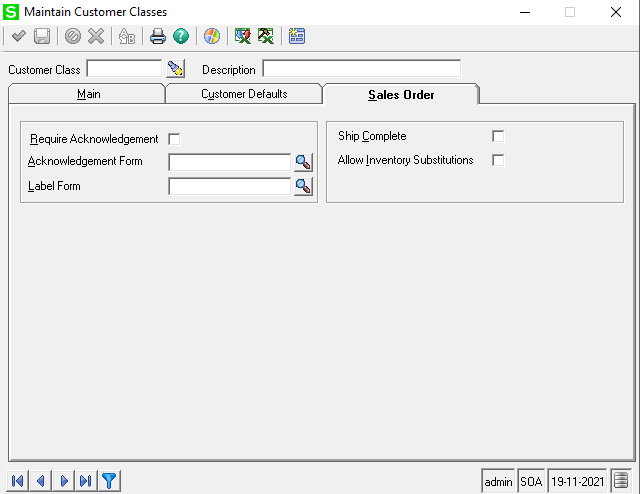Click the Print icon in the toolbar
The image size is (640, 494).
click(x=157, y=36)
